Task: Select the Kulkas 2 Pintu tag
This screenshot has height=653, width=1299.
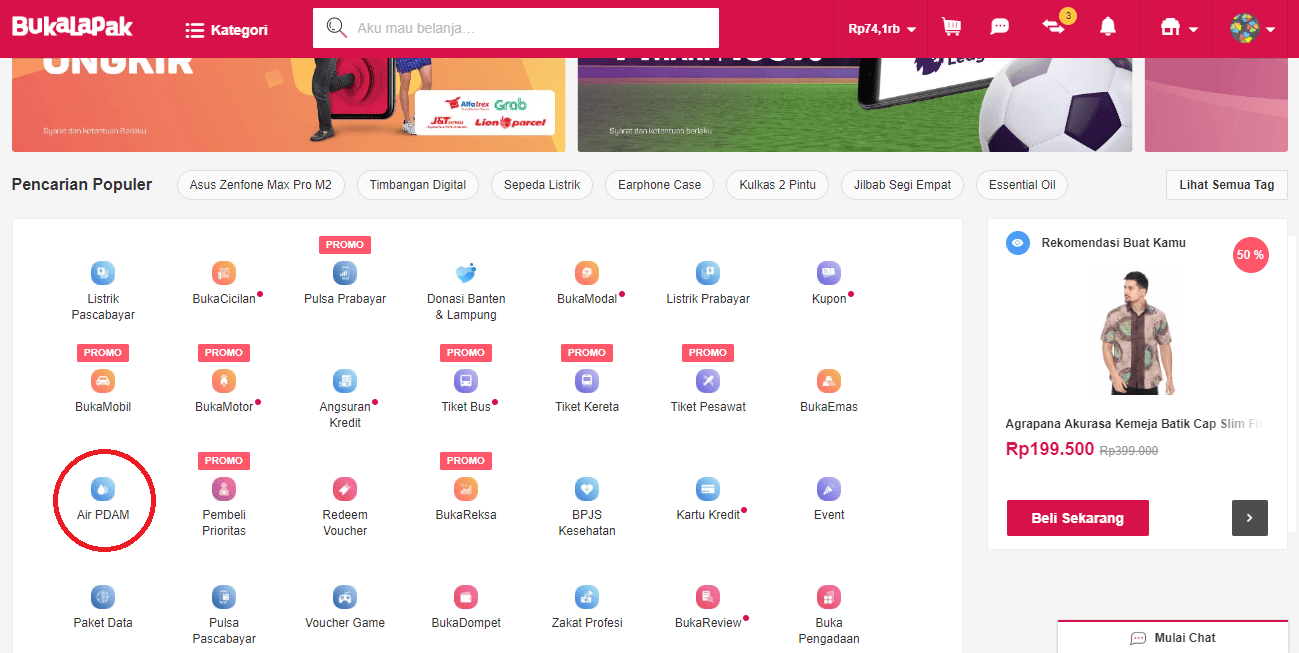Action: (x=778, y=185)
